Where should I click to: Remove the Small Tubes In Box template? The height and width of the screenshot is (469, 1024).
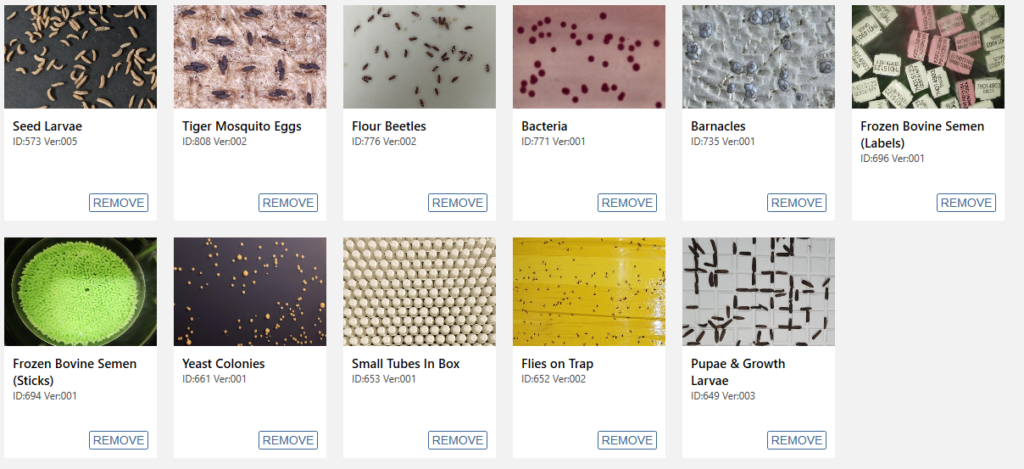458,440
